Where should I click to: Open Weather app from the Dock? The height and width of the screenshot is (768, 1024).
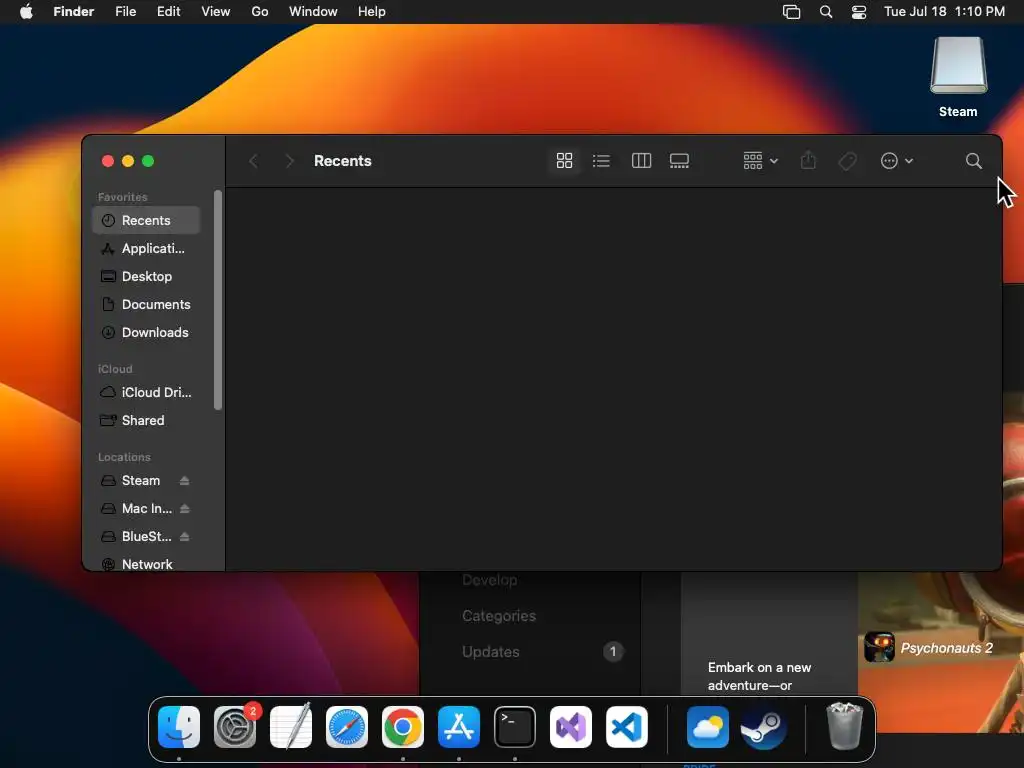708,727
